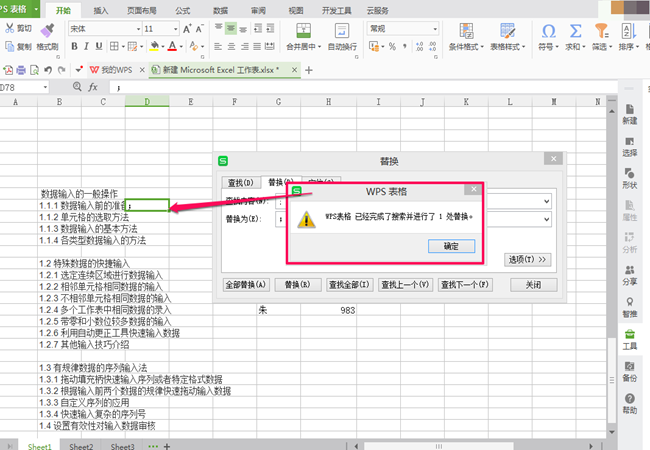Add a new document tab with plus
The height and width of the screenshot is (450, 650).
click(308, 70)
